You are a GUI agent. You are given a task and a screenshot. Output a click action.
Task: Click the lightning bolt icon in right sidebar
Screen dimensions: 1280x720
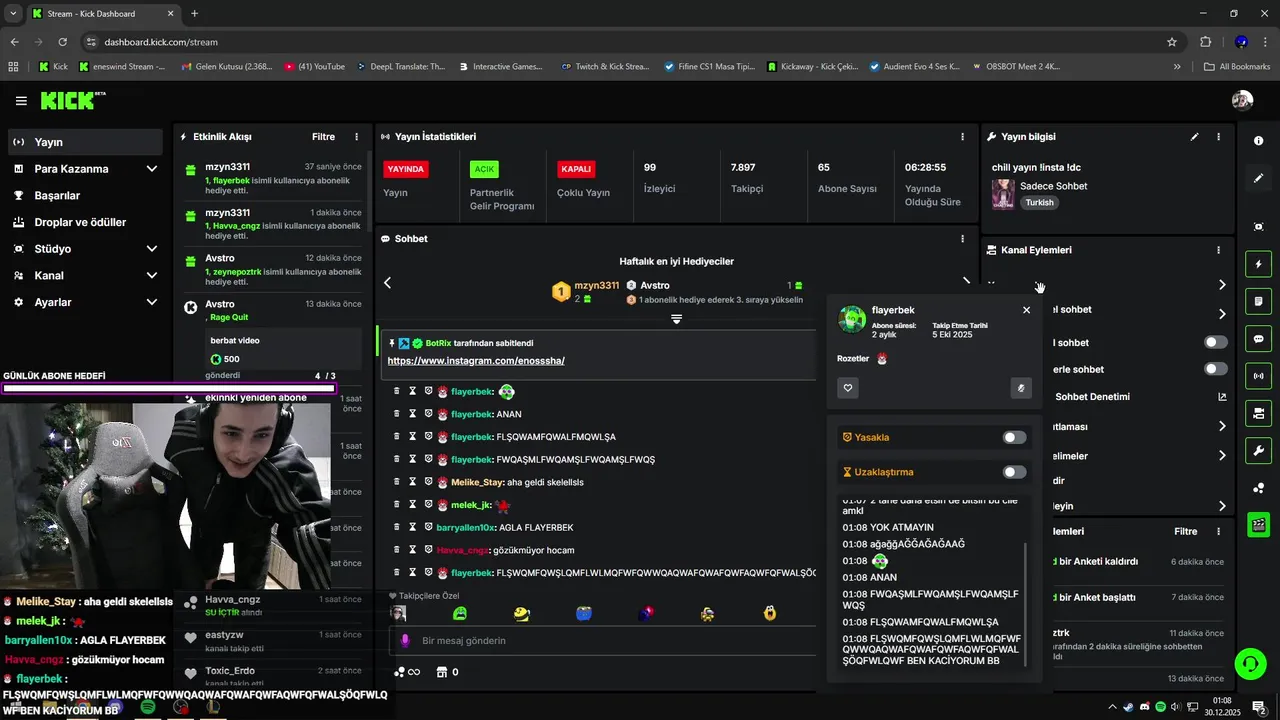point(1258,265)
